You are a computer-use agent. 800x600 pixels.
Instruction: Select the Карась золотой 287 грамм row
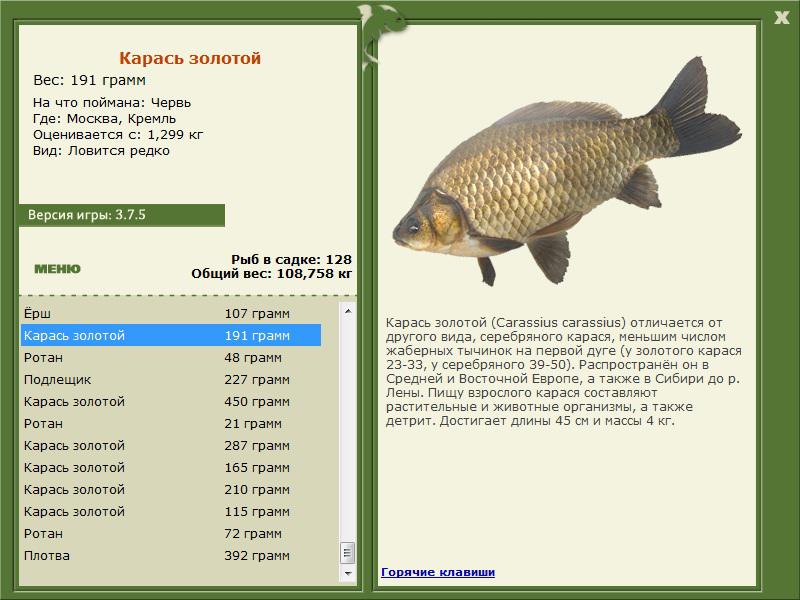pyautogui.click(x=171, y=445)
